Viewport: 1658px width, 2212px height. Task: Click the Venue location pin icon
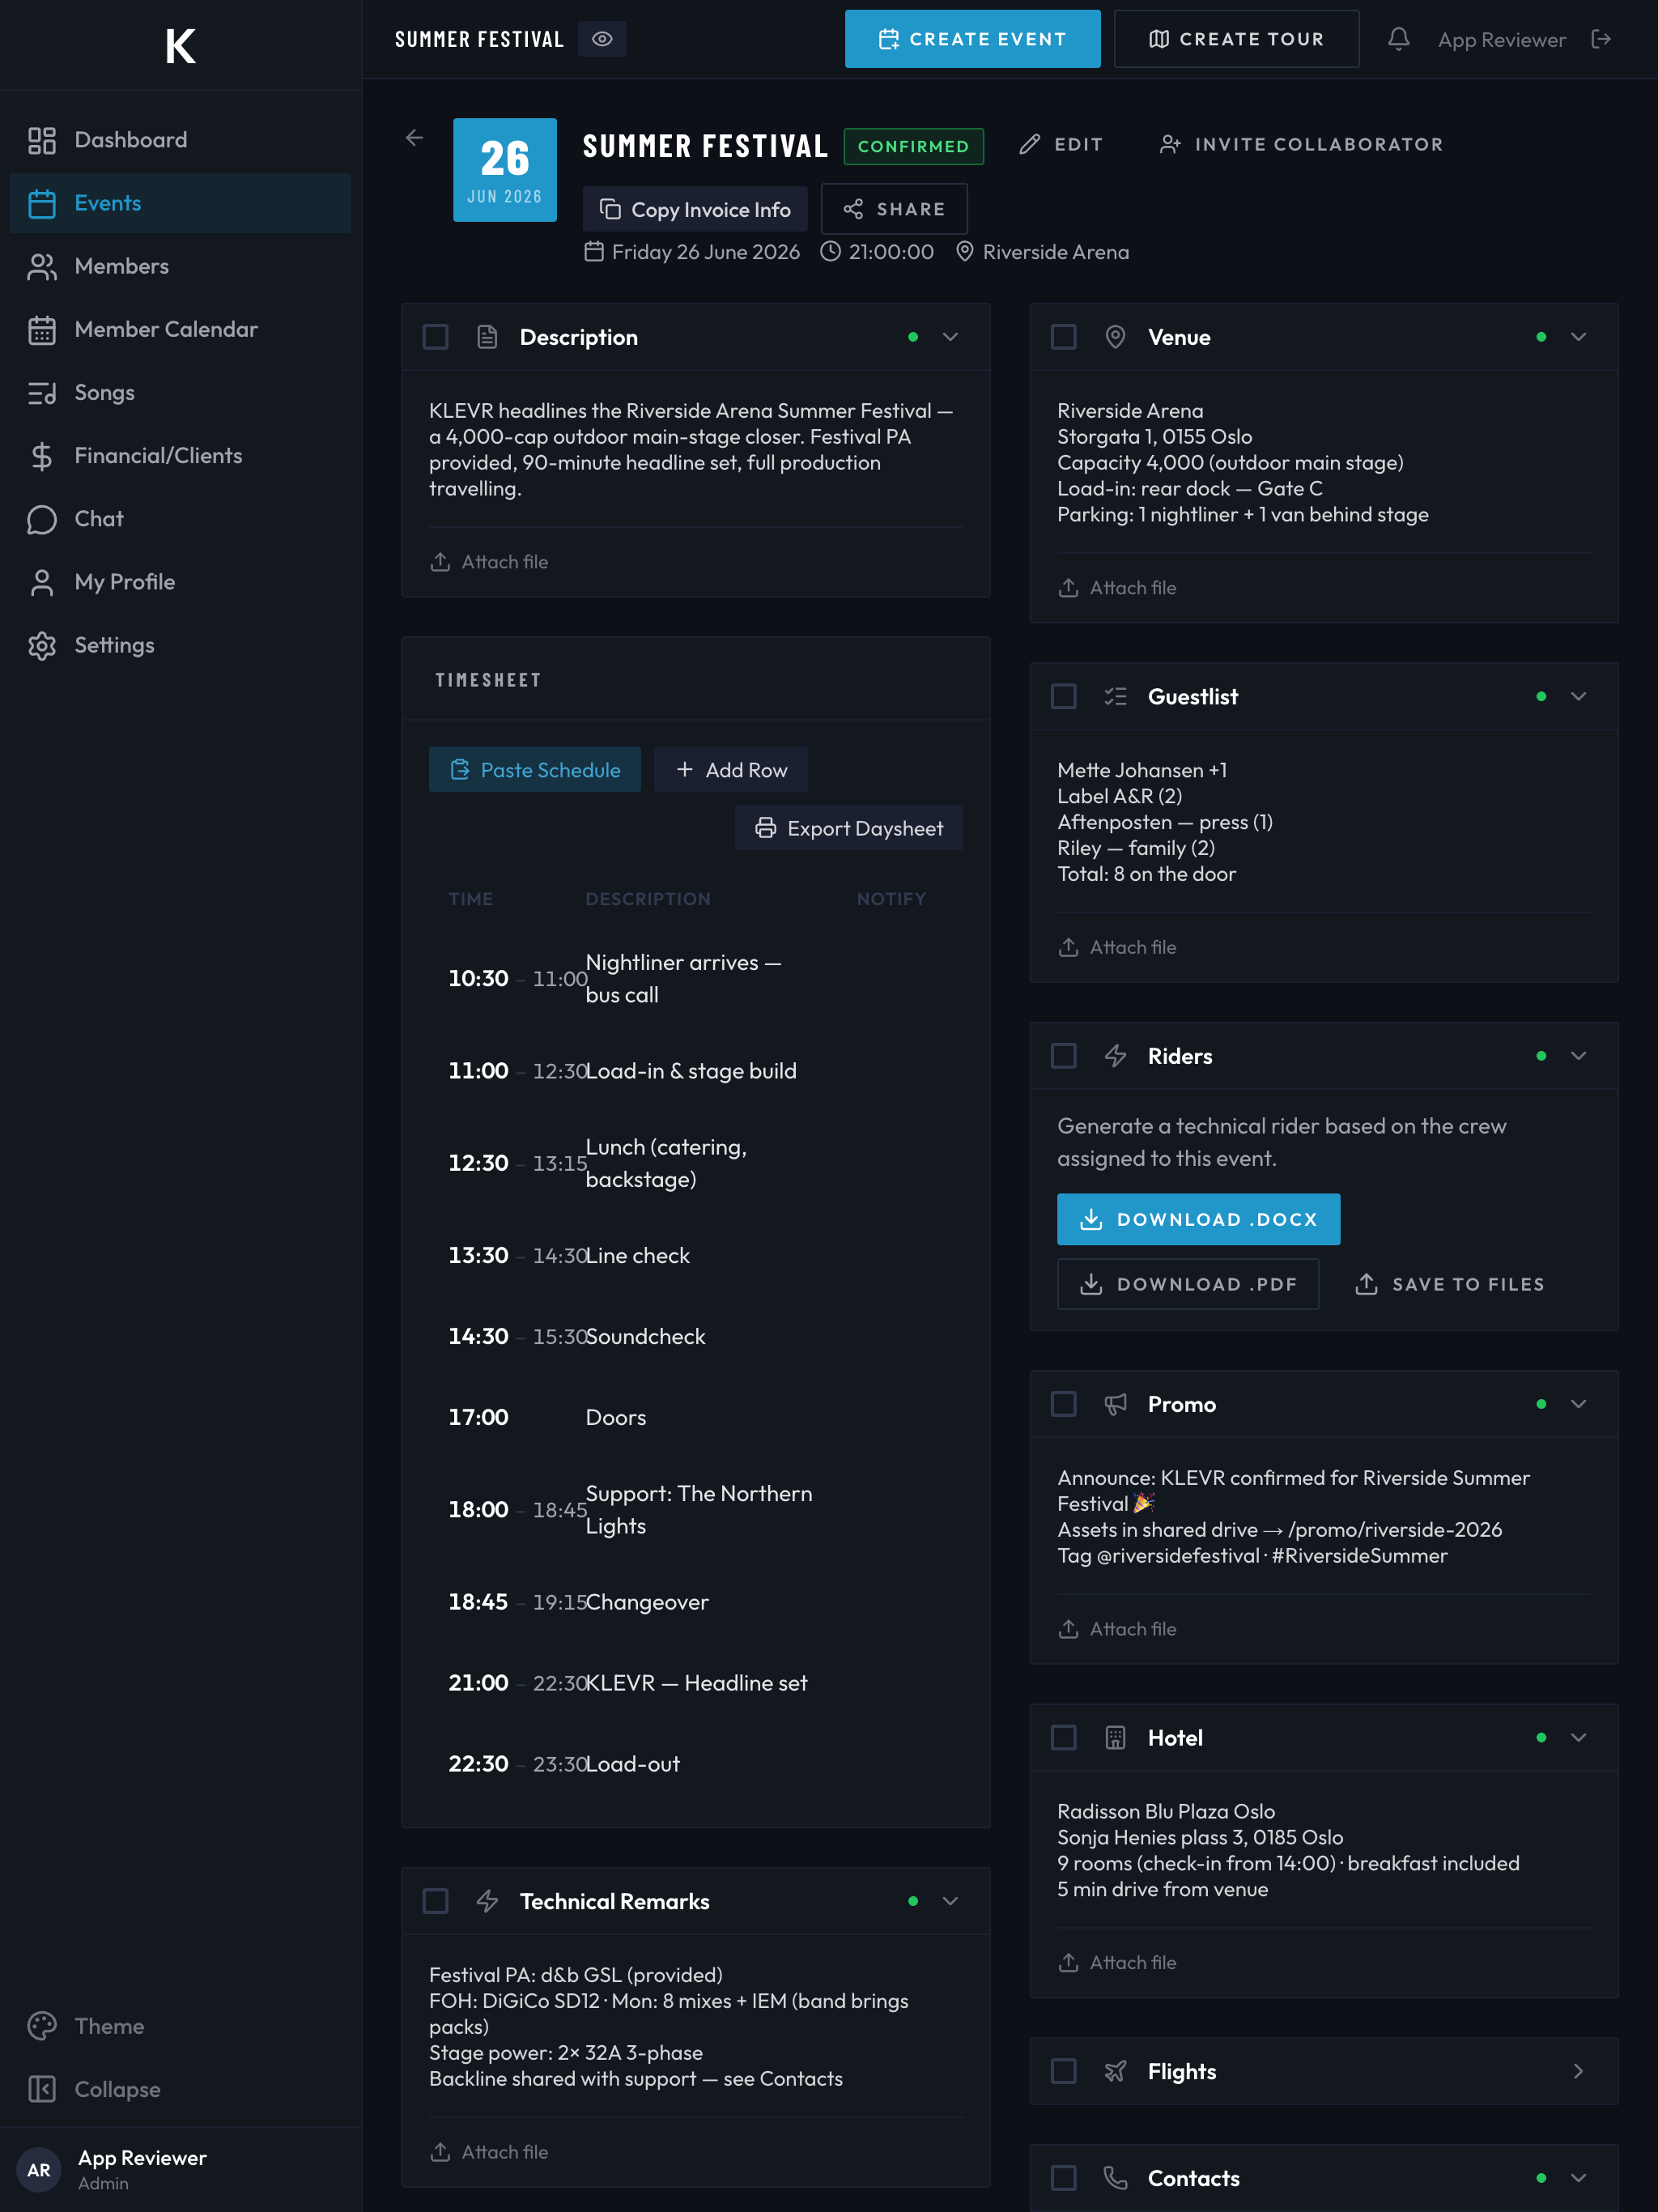[1115, 337]
